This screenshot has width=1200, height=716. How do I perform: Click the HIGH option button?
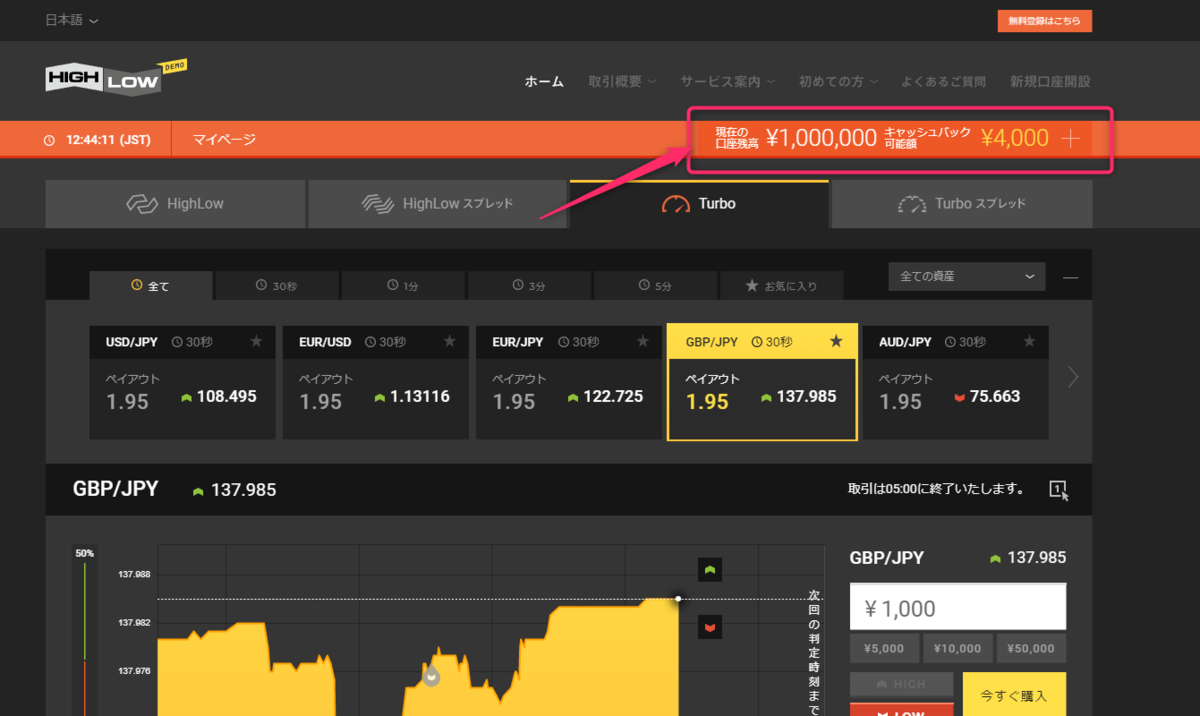(902, 685)
